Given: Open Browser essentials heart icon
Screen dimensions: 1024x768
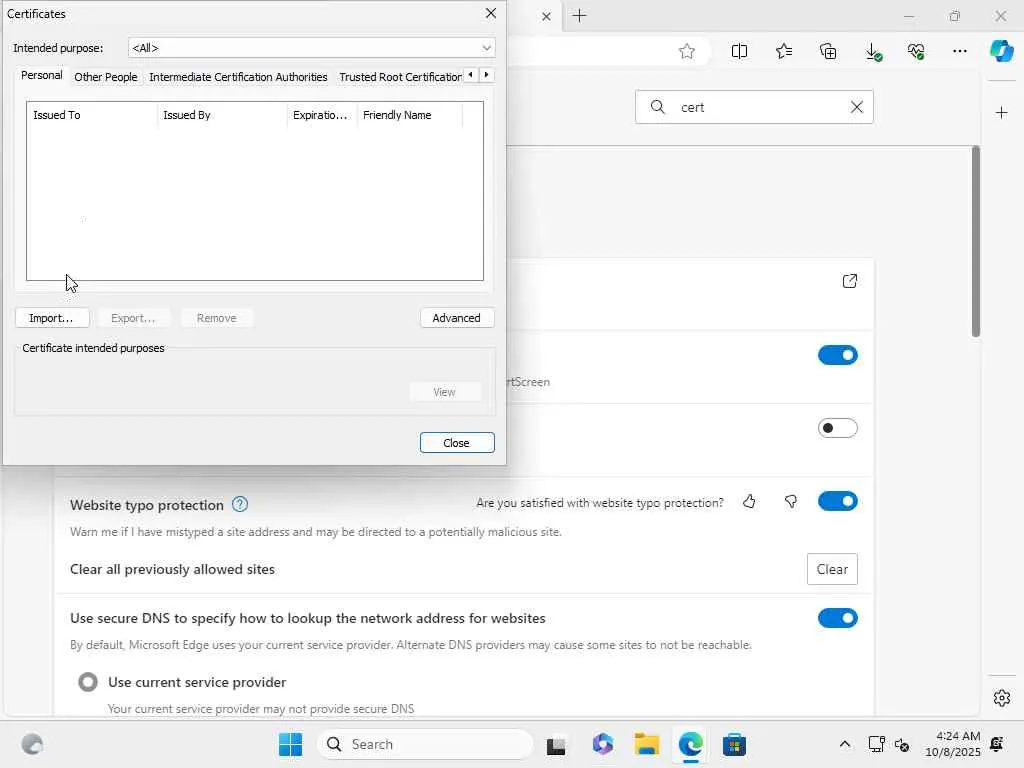Looking at the screenshot, I should point(916,52).
